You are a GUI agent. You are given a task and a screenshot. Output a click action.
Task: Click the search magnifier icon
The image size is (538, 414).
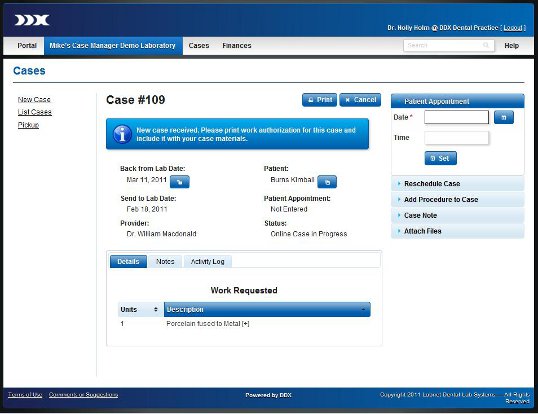486,45
